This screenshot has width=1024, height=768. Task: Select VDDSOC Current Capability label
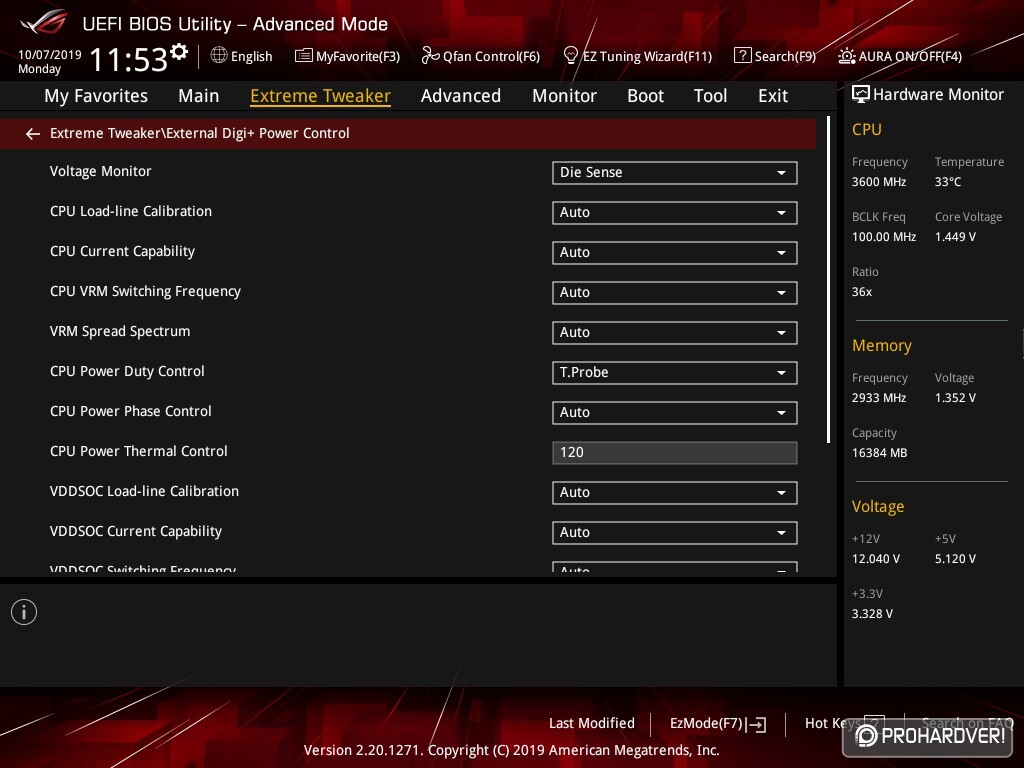click(136, 531)
